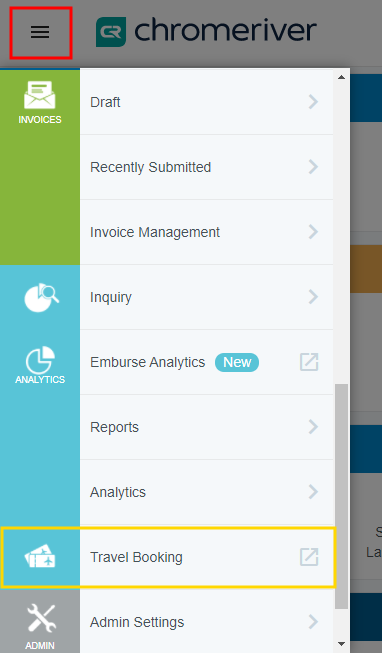The image size is (382, 653).
Task: Open the Admin wrench tools icon
Action: [x=41, y=618]
